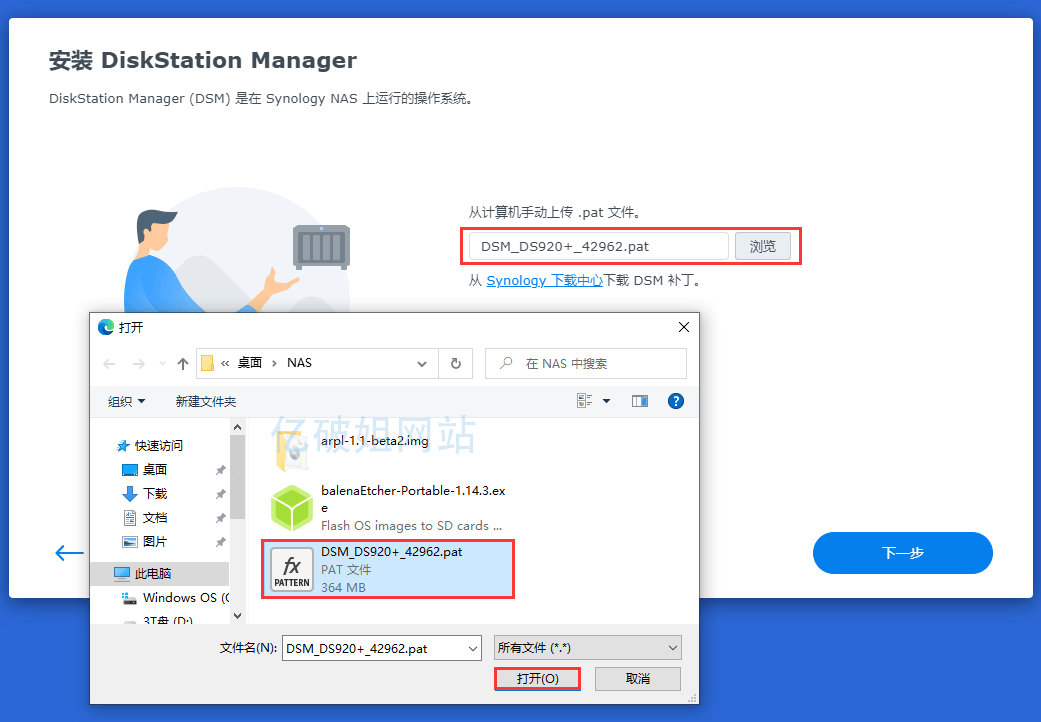Expand the address bar path dropdown

(422, 364)
